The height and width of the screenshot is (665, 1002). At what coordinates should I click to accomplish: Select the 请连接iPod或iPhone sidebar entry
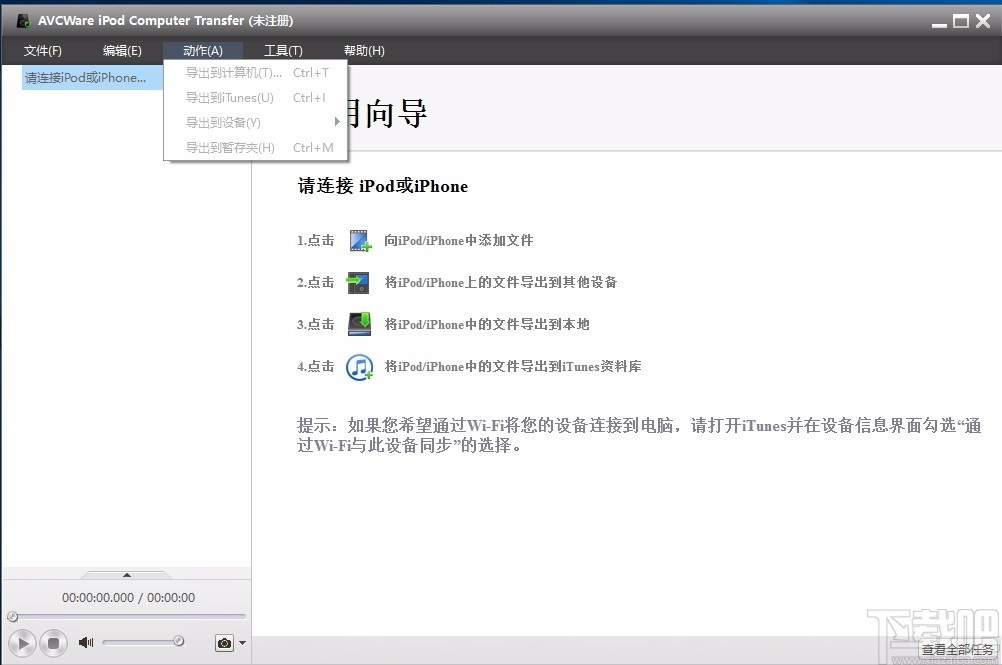click(x=88, y=77)
